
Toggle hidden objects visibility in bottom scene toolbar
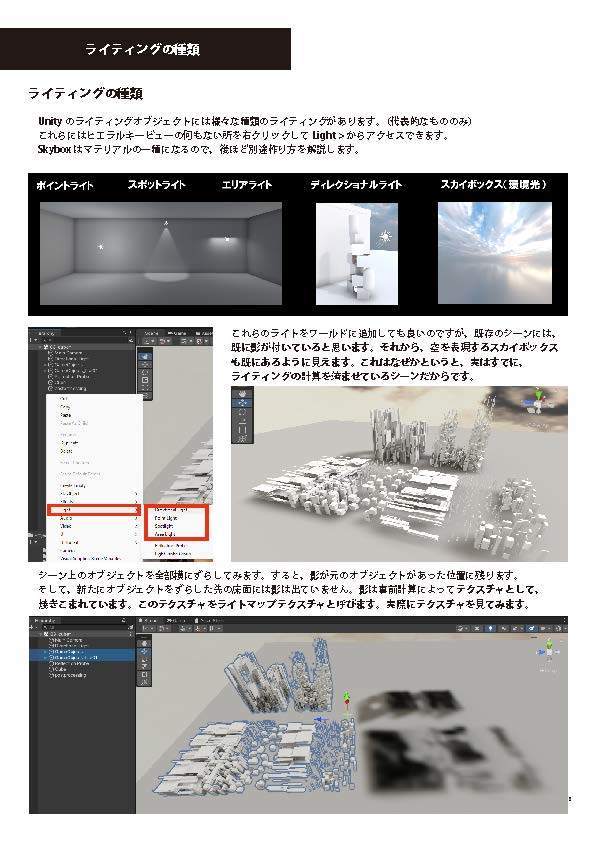[532, 628]
